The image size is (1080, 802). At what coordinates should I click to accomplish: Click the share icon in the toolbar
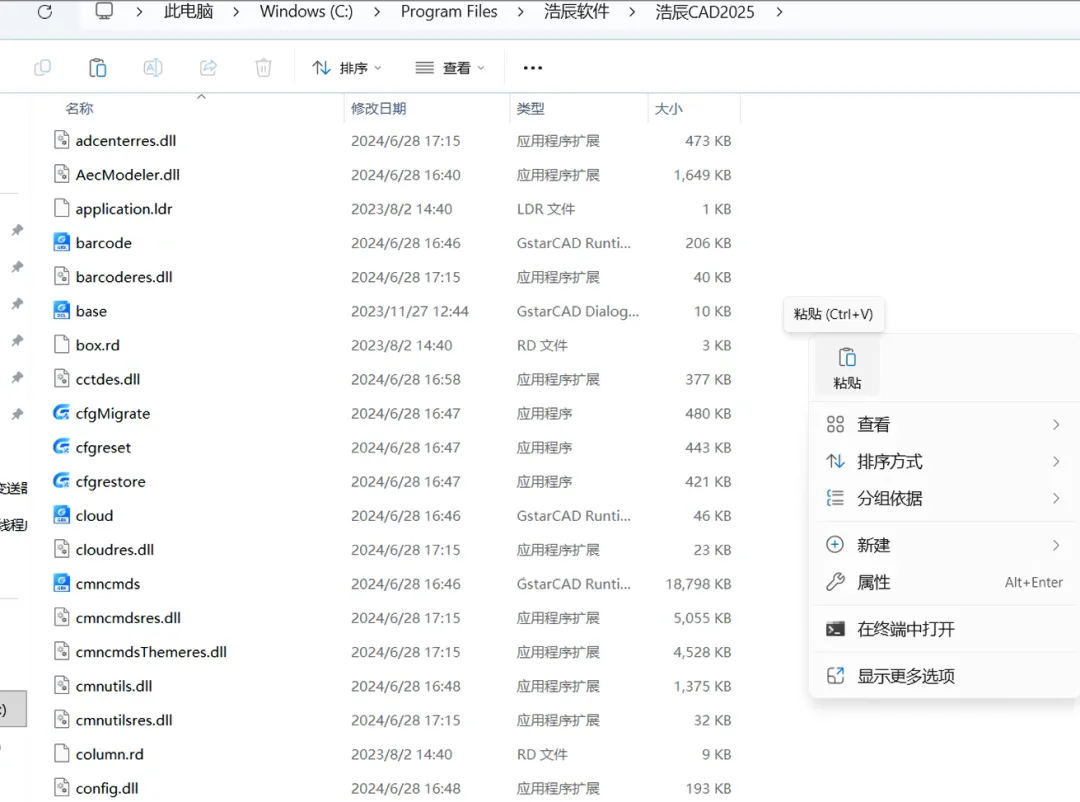tap(208, 68)
